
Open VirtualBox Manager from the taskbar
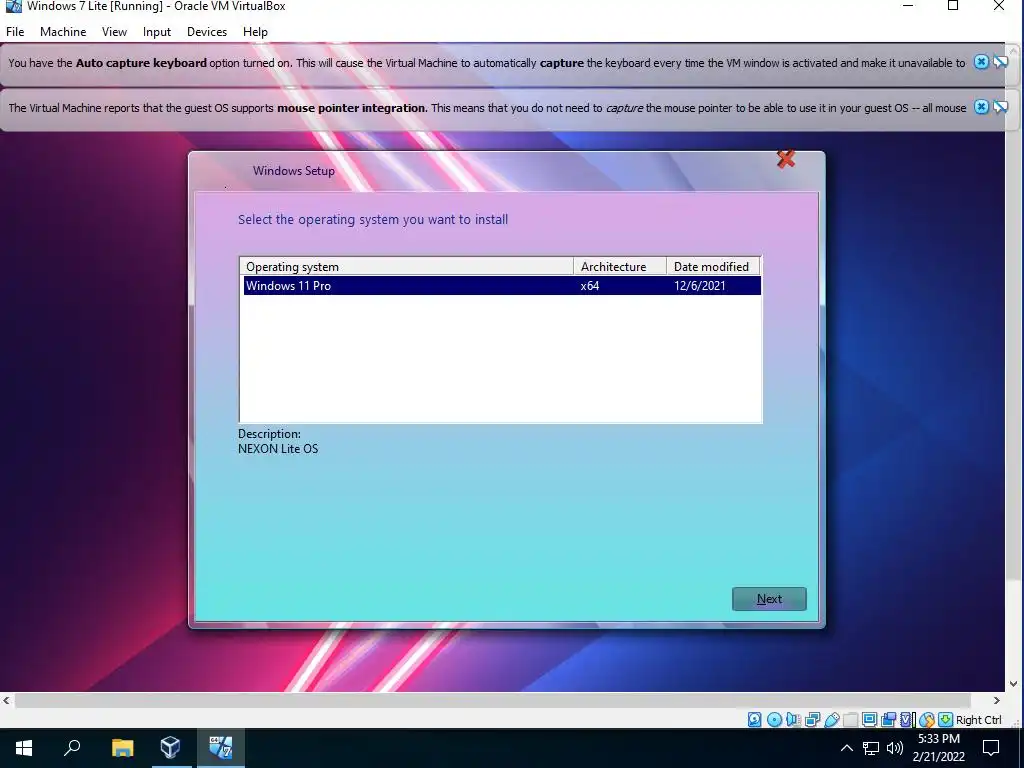pyautogui.click(x=170, y=748)
